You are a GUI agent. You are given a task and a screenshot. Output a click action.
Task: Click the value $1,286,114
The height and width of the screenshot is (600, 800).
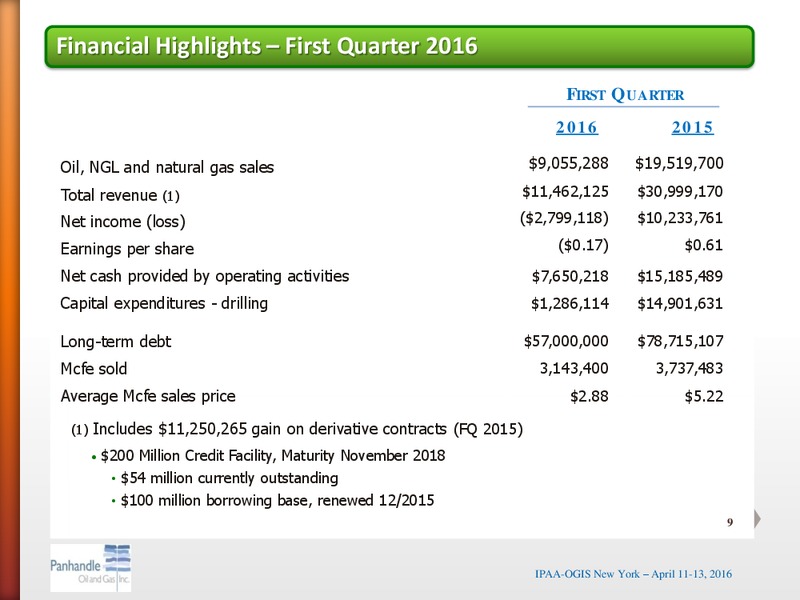tap(570, 304)
